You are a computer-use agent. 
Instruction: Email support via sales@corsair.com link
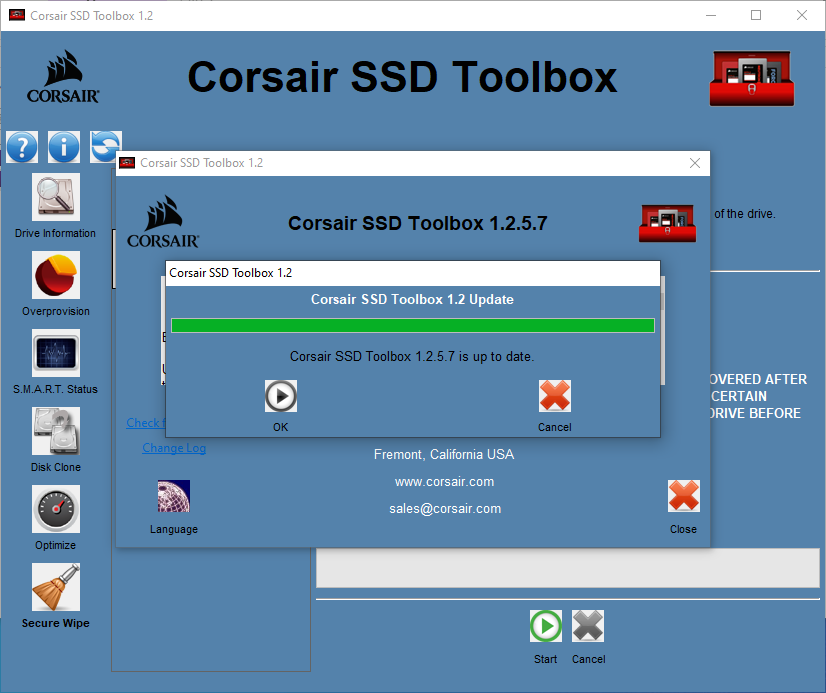[444, 508]
